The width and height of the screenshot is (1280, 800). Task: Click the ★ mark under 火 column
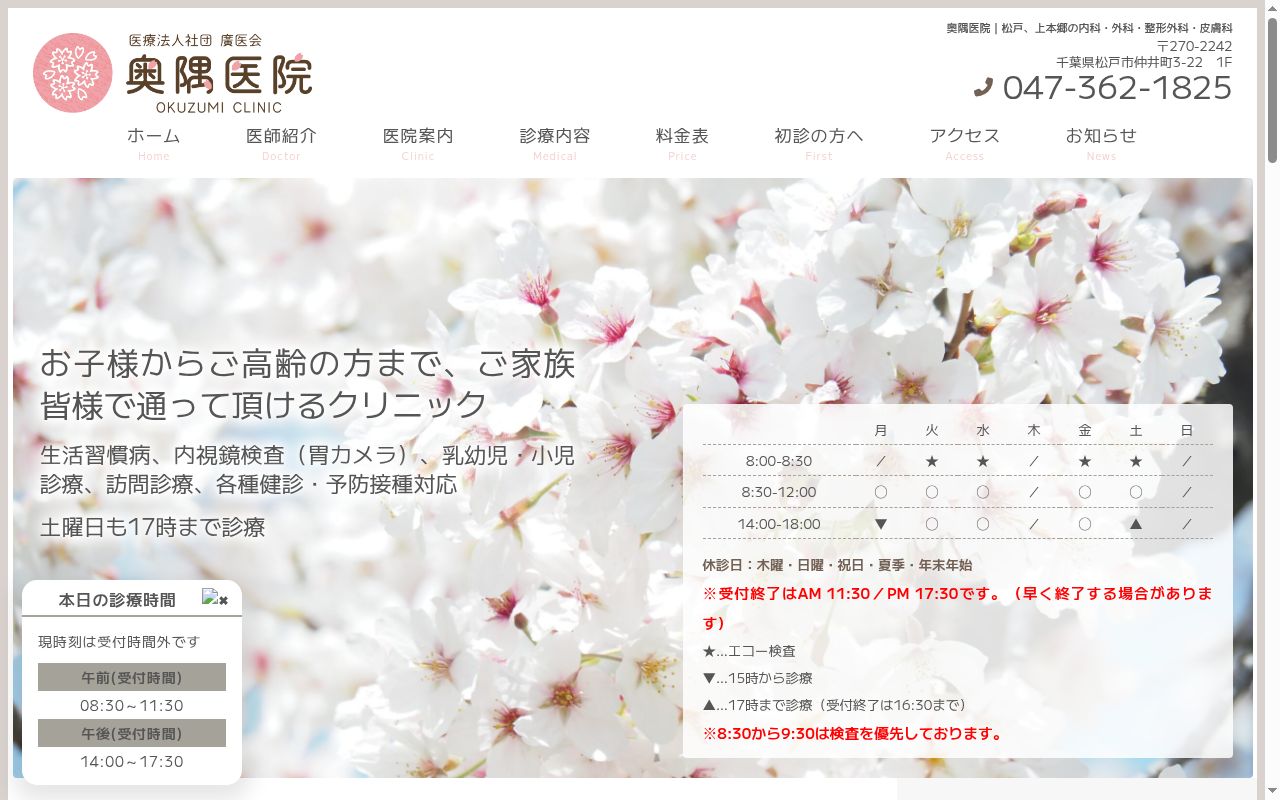(x=932, y=461)
